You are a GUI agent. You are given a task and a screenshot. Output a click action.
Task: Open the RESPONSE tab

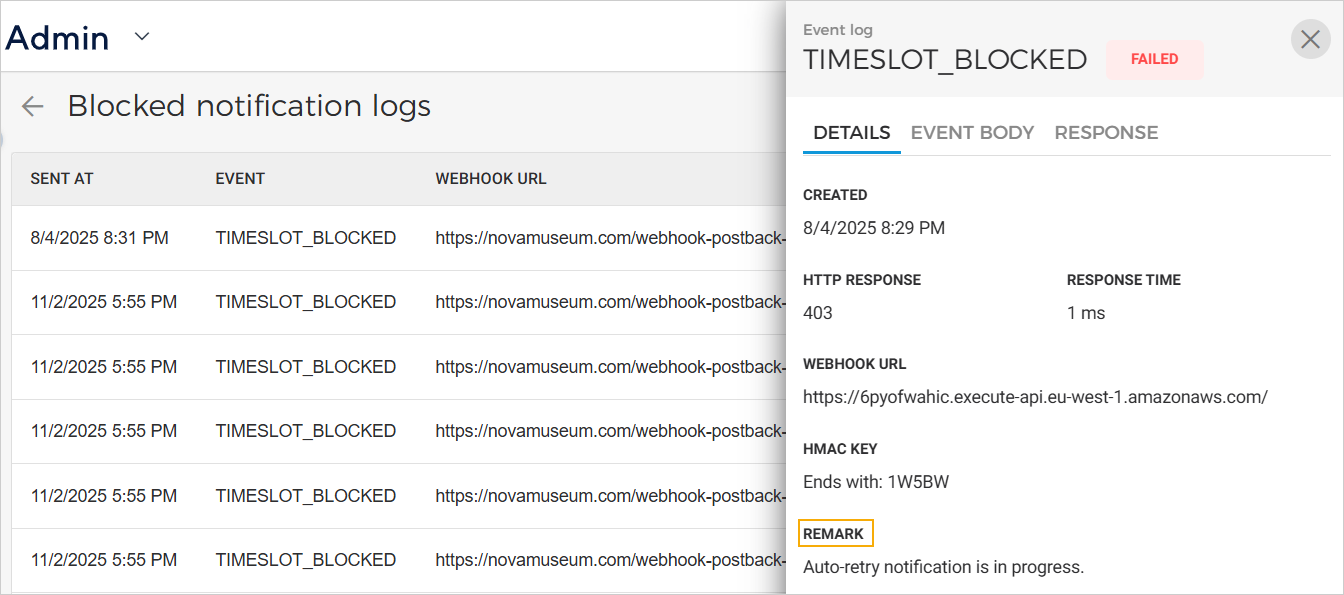point(1106,133)
